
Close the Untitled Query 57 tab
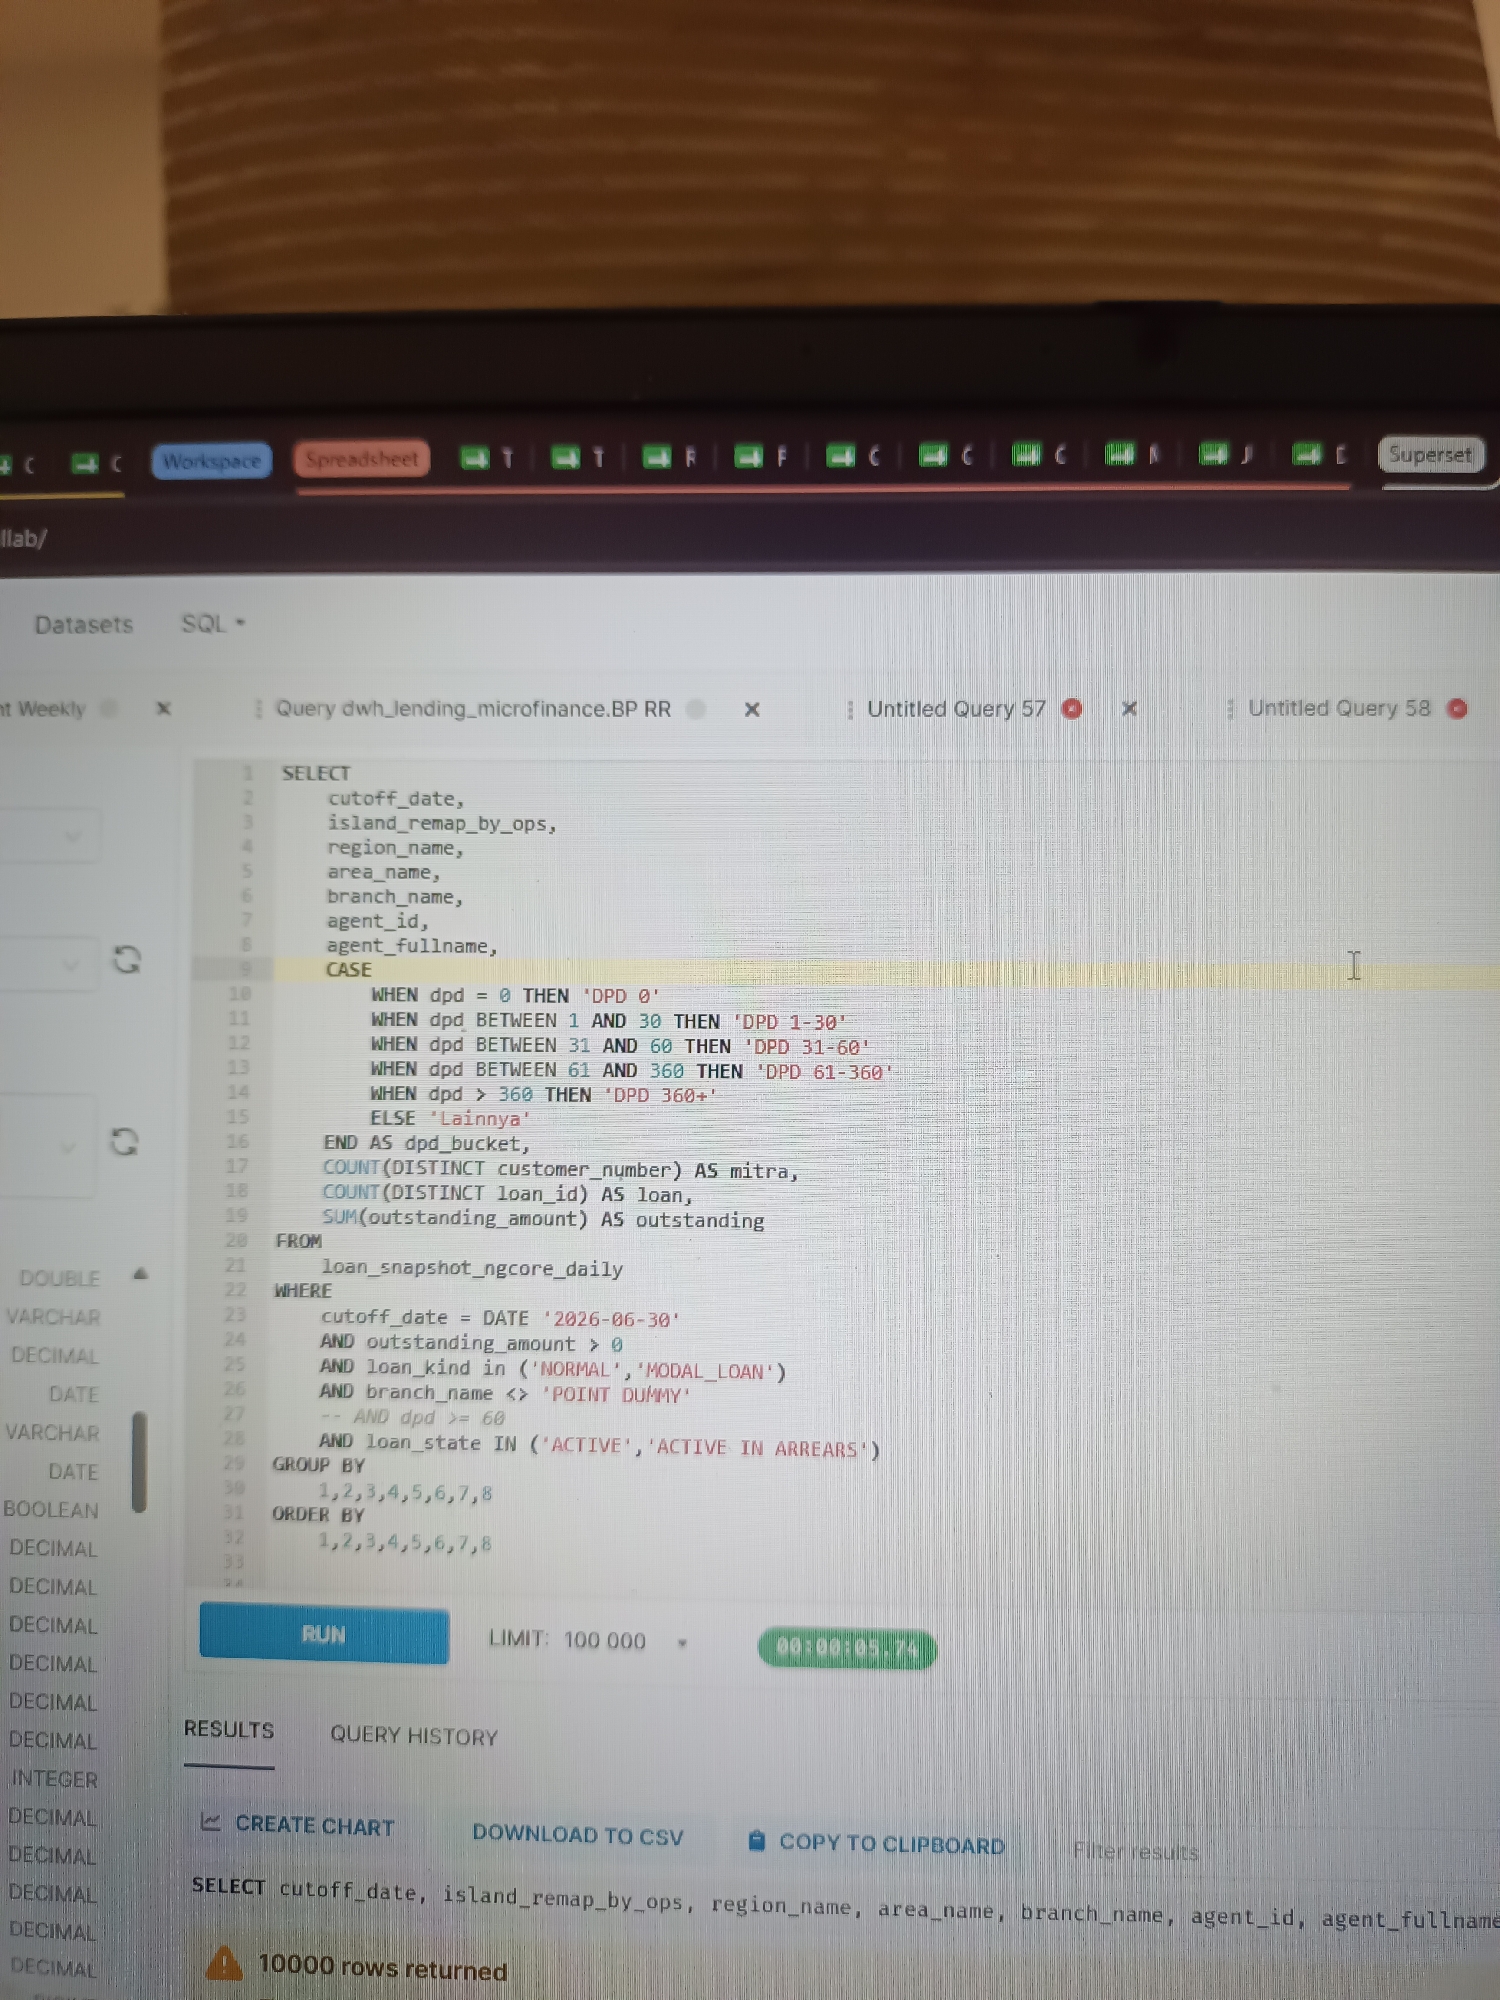(x=1130, y=708)
